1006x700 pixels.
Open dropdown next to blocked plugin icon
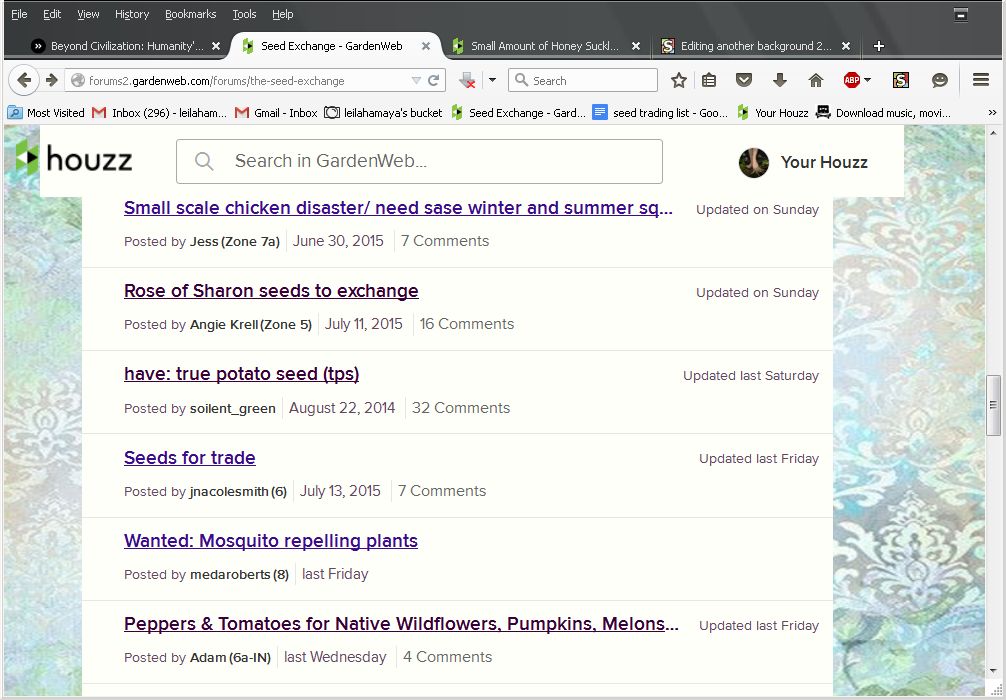click(x=492, y=80)
